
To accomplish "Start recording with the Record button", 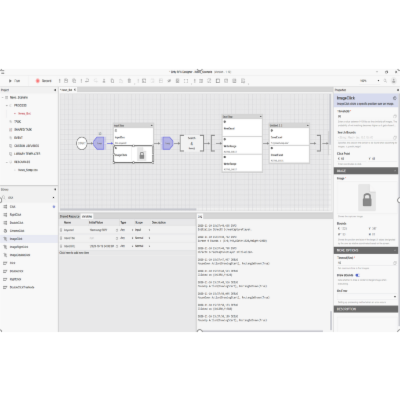I will tap(44, 81).
